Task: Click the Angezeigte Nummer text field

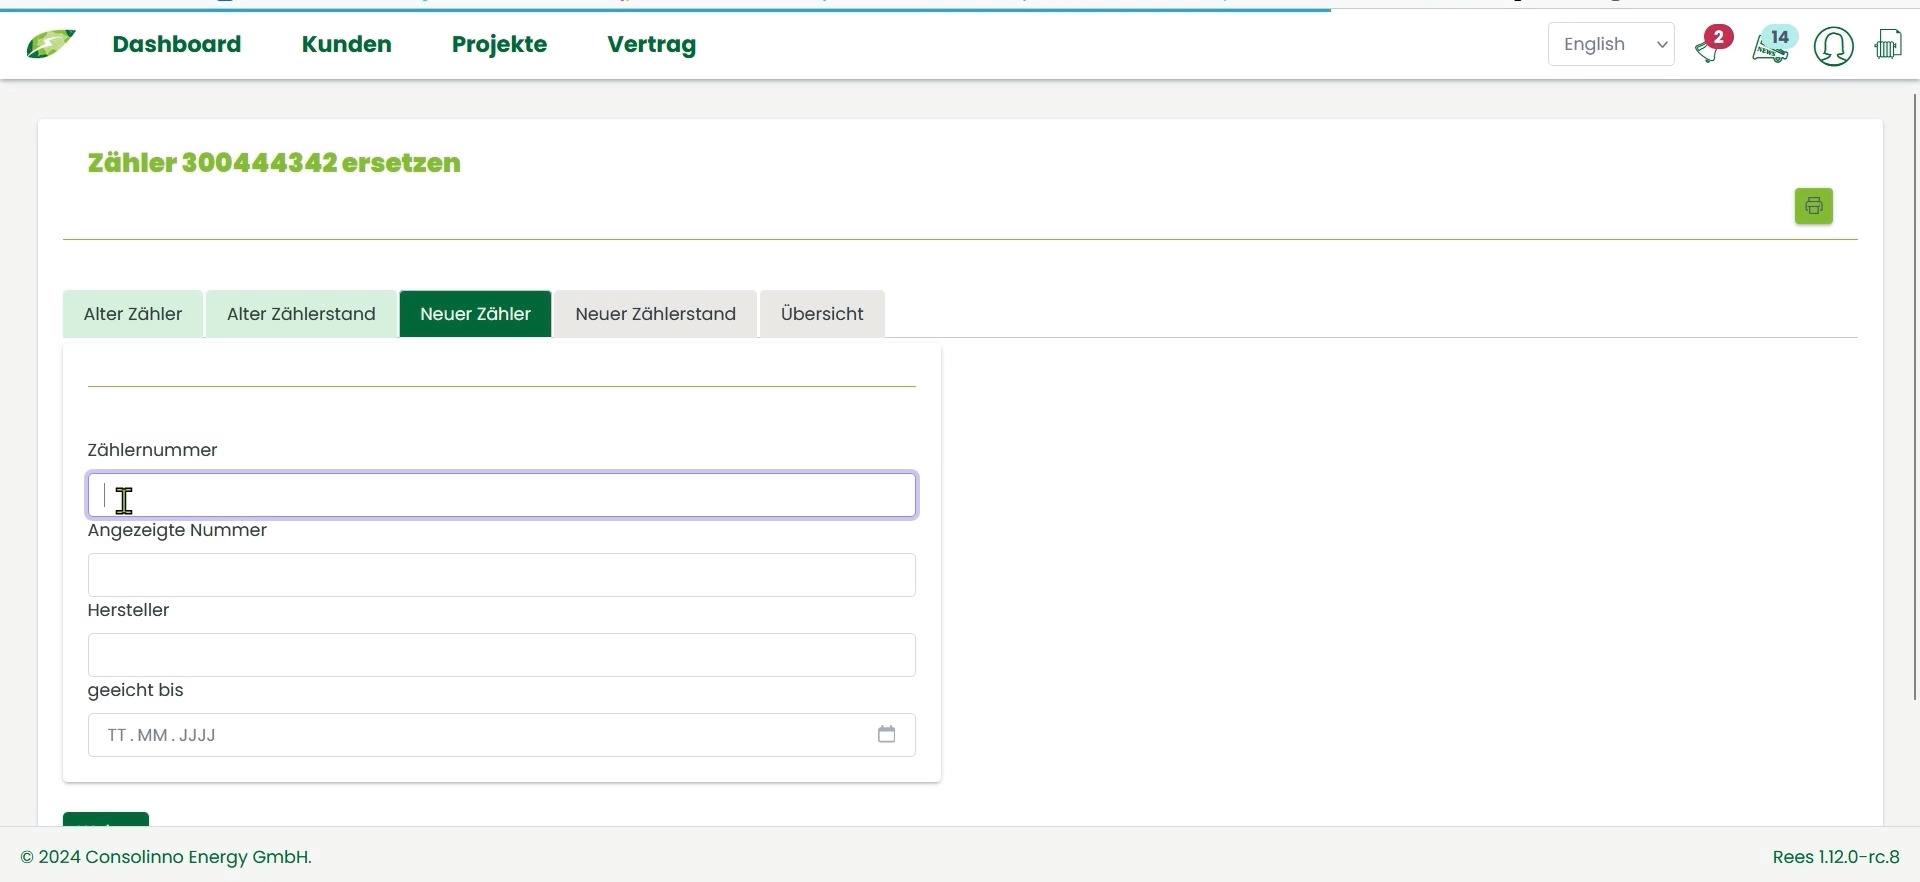Action: (x=502, y=575)
